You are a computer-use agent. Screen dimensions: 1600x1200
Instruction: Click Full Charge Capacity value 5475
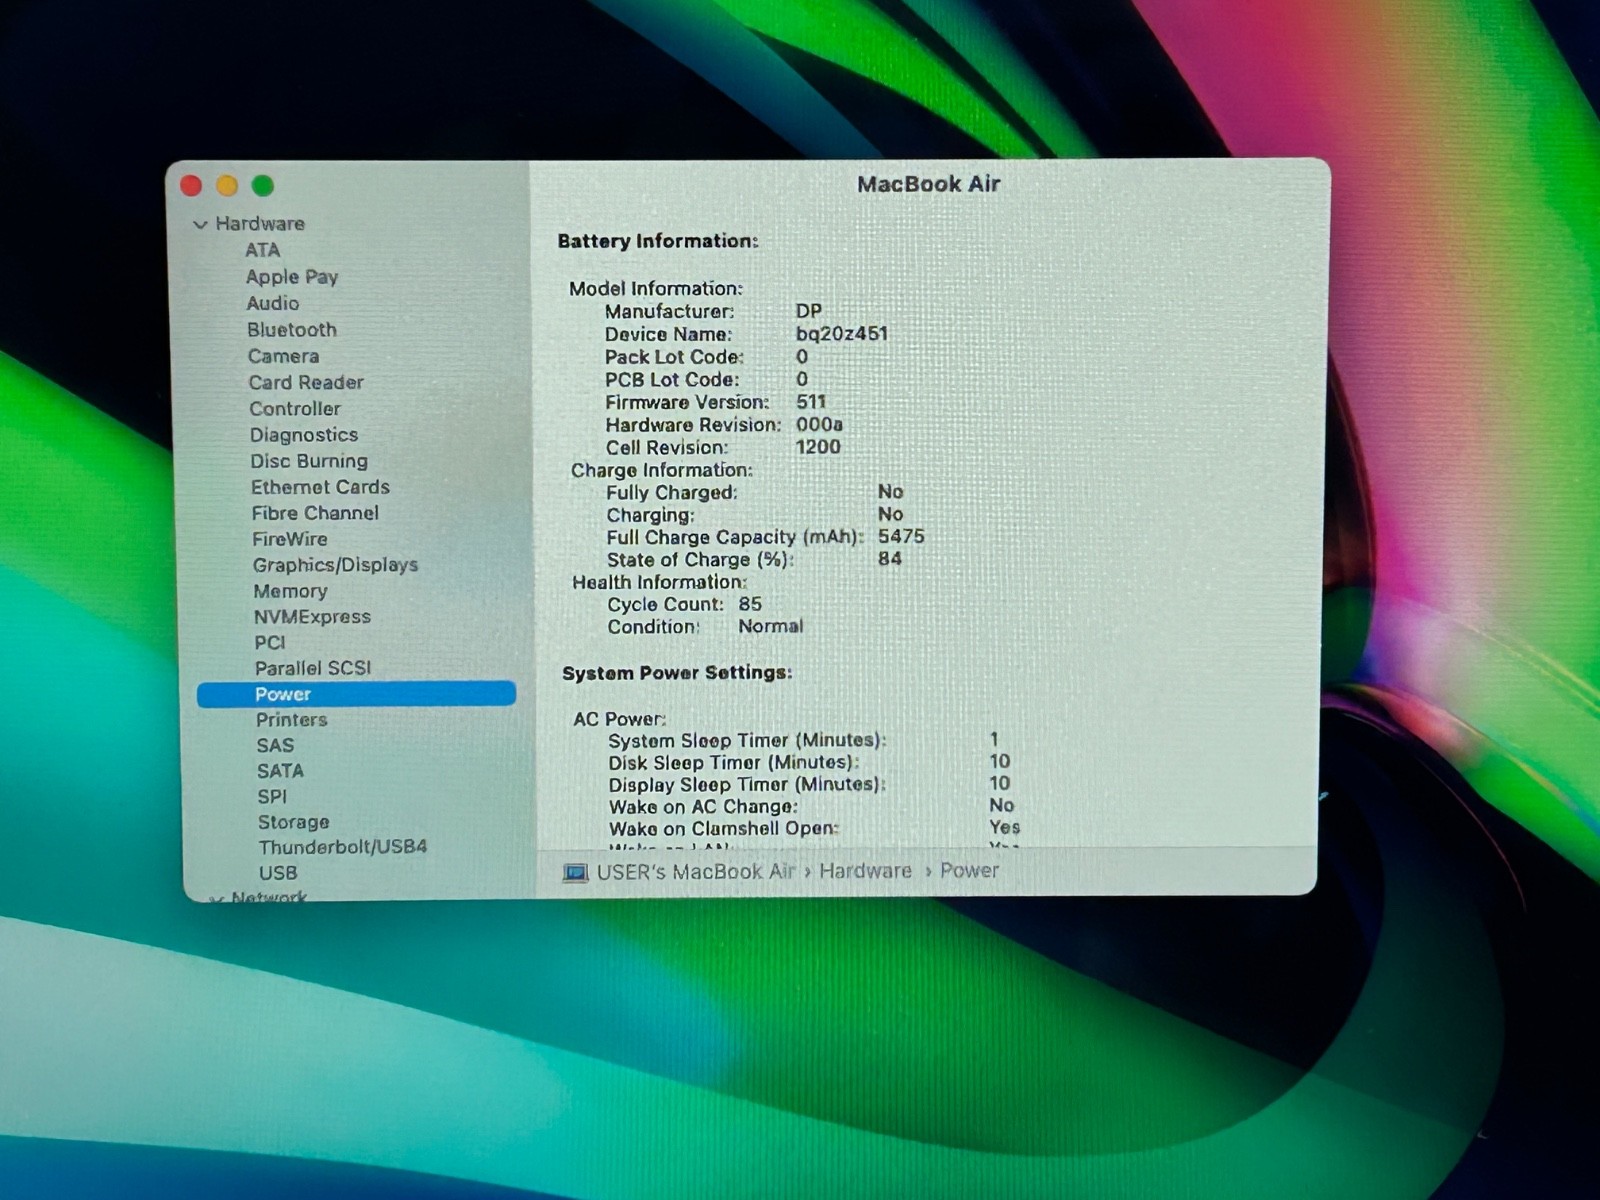(x=901, y=537)
